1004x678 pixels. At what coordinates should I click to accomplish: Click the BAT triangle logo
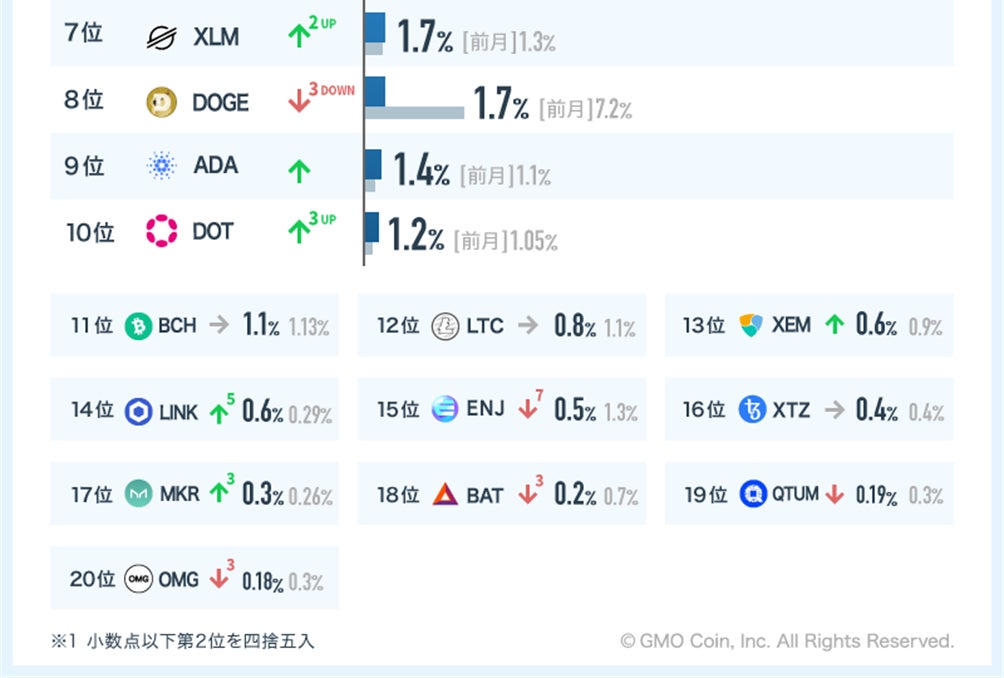pos(445,494)
